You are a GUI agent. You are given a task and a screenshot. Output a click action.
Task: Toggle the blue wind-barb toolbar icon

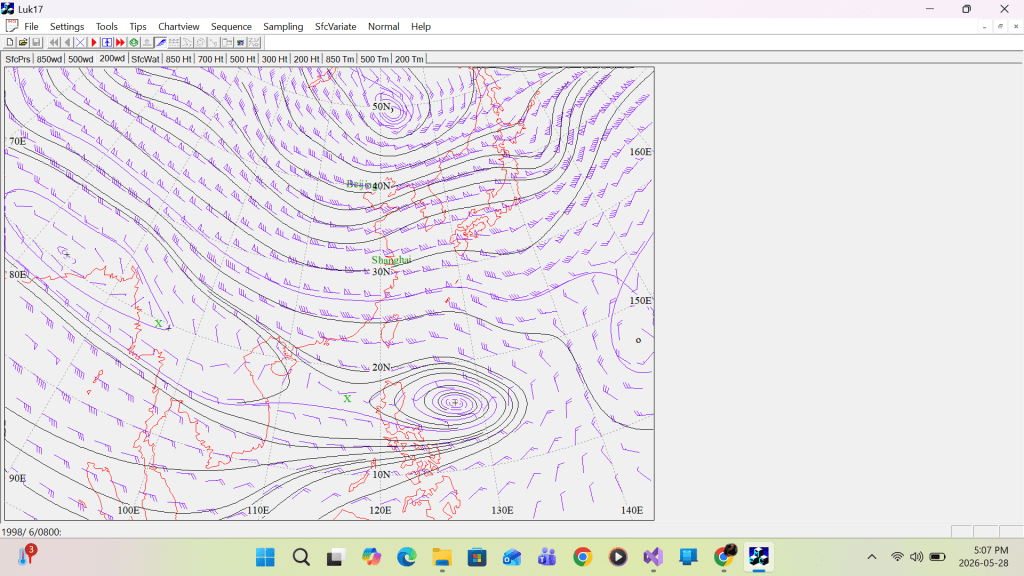[161, 42]
